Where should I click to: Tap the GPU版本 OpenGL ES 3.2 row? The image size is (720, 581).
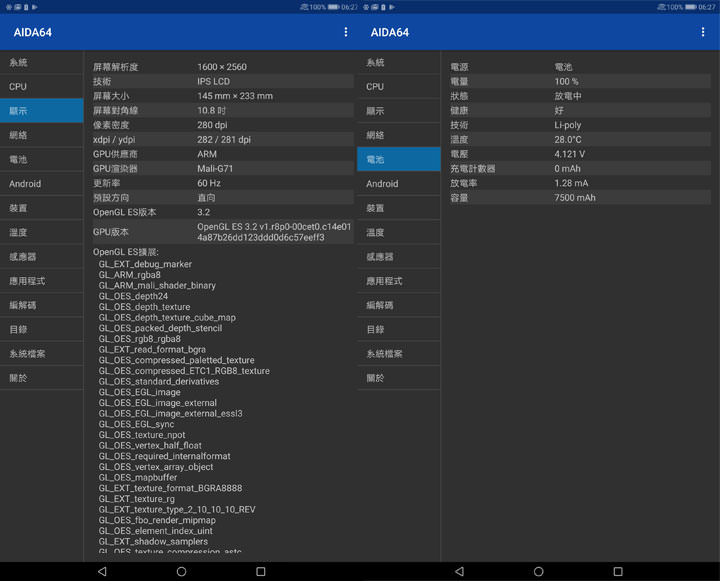click(x=221, y=232)
